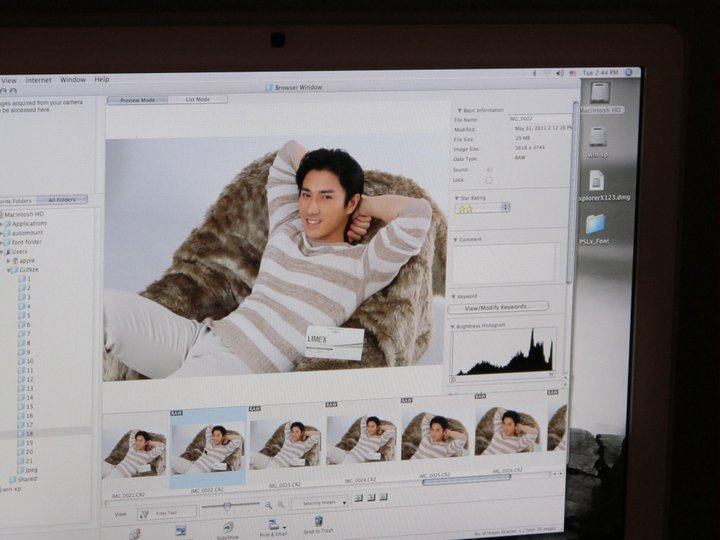Viewport: 720px width, 540px height.
Task: Expand the automount folder arrow
Action: click(1, 233)
